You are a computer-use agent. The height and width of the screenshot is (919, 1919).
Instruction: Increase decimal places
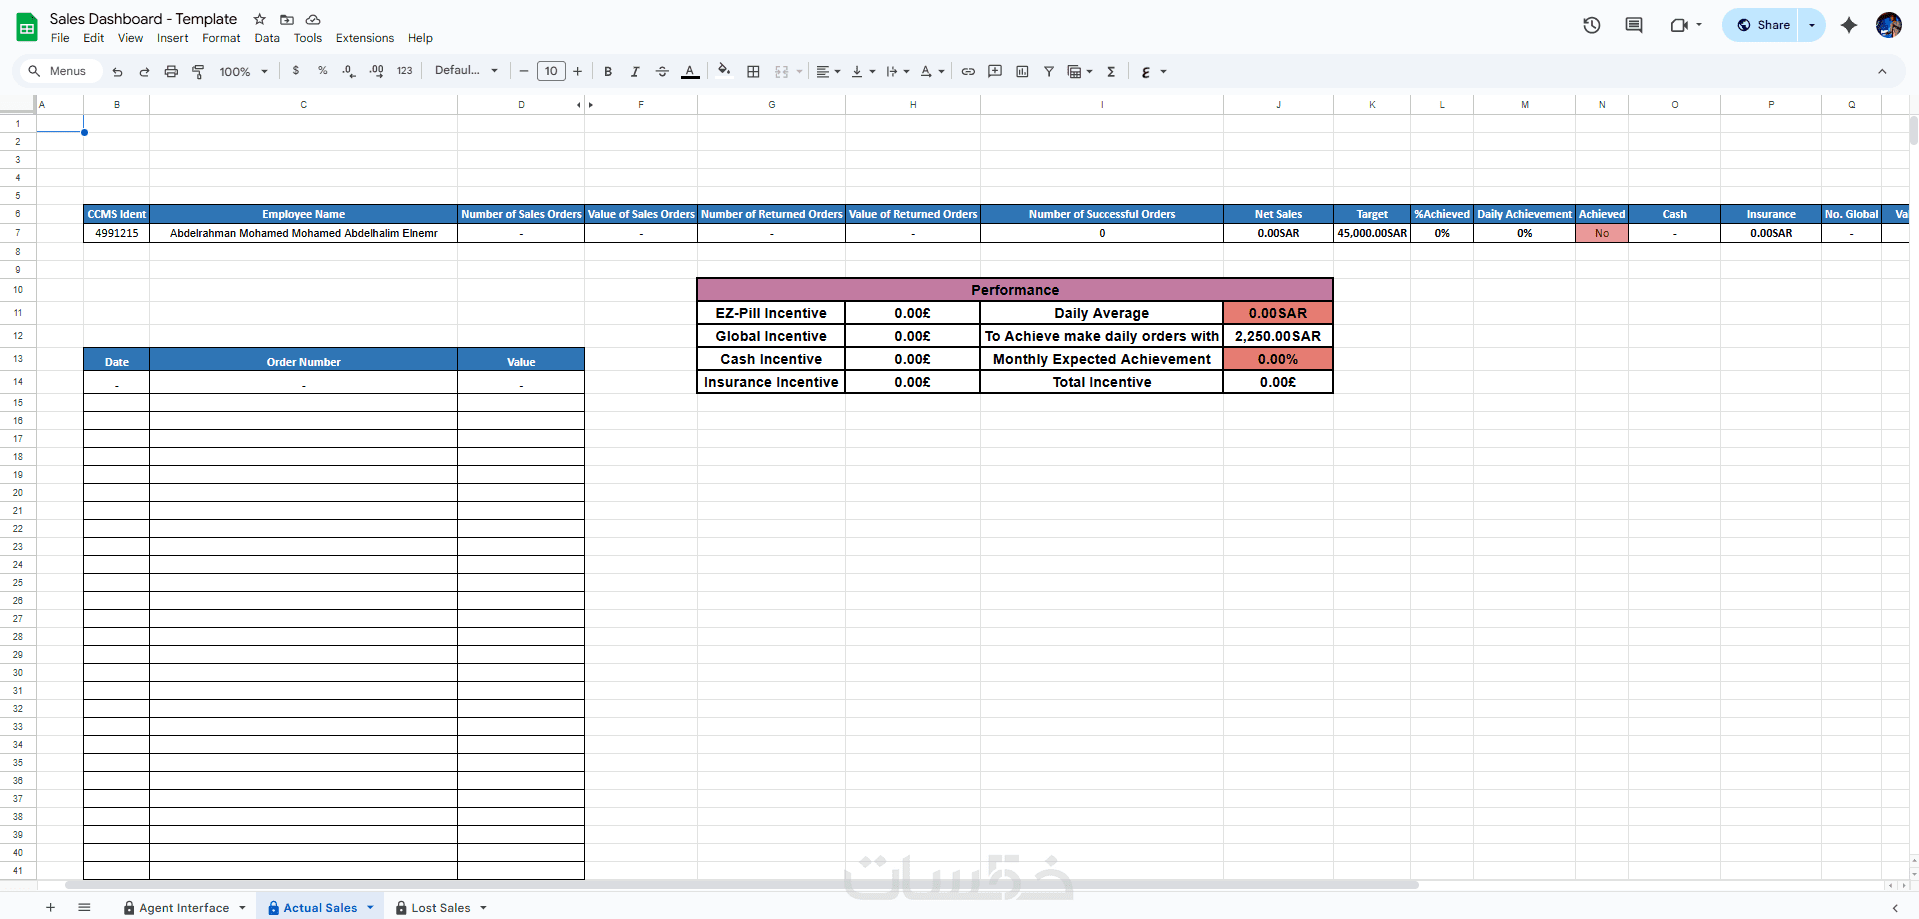coord(376,71)
